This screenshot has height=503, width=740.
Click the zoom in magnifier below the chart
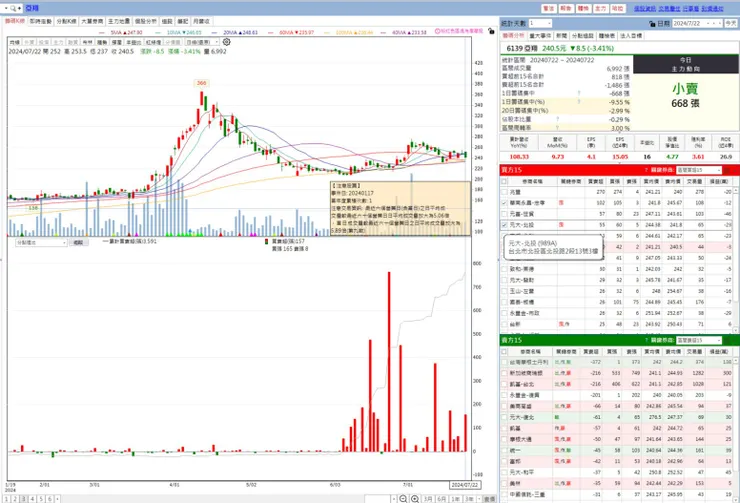[415, 499]
